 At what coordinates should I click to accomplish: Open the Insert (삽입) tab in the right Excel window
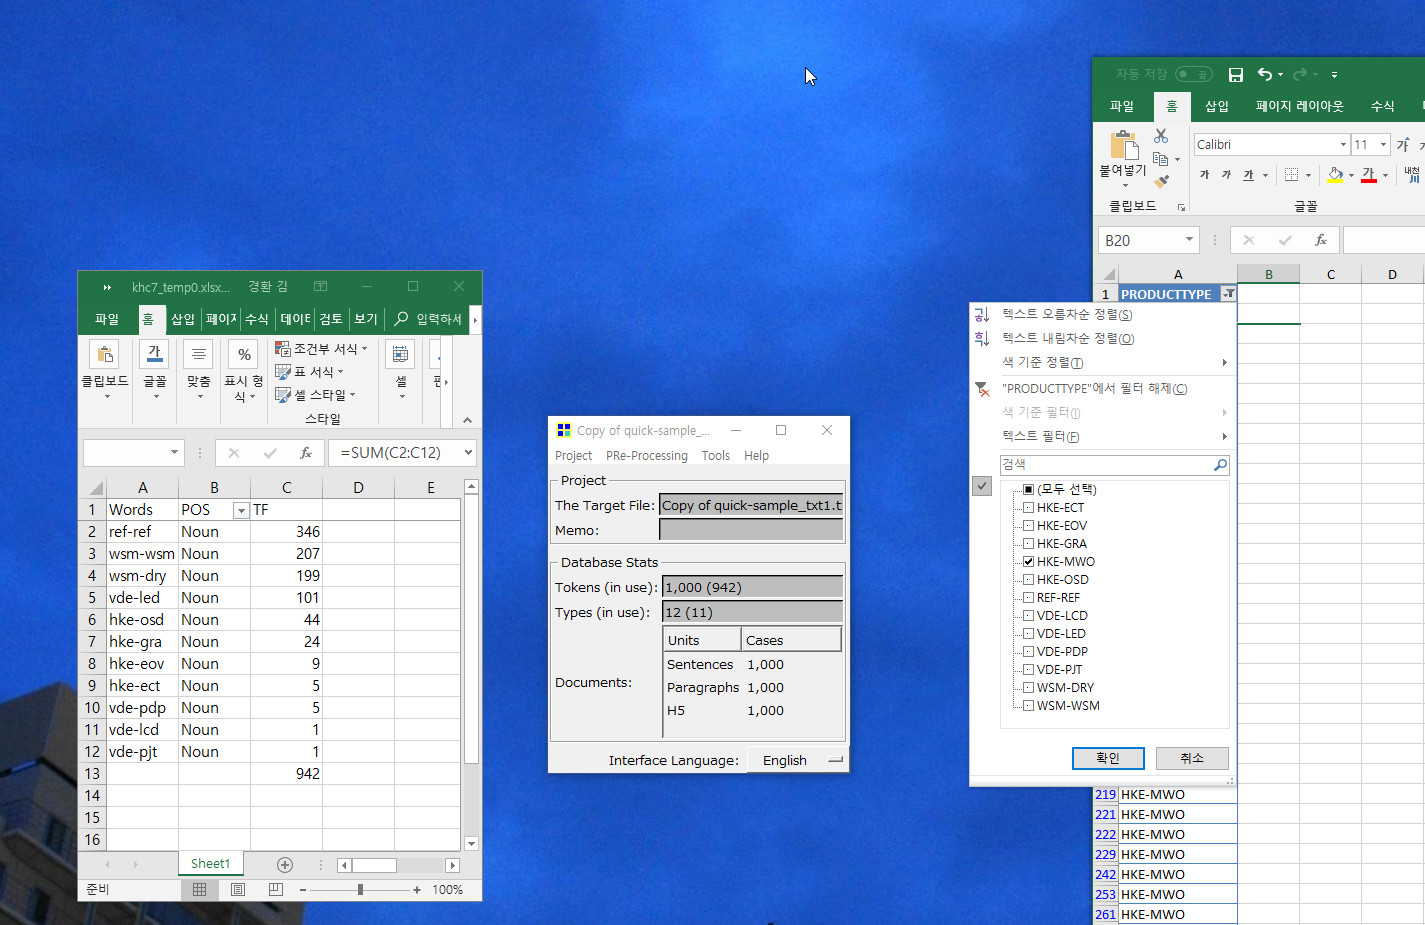point(1217,106)
